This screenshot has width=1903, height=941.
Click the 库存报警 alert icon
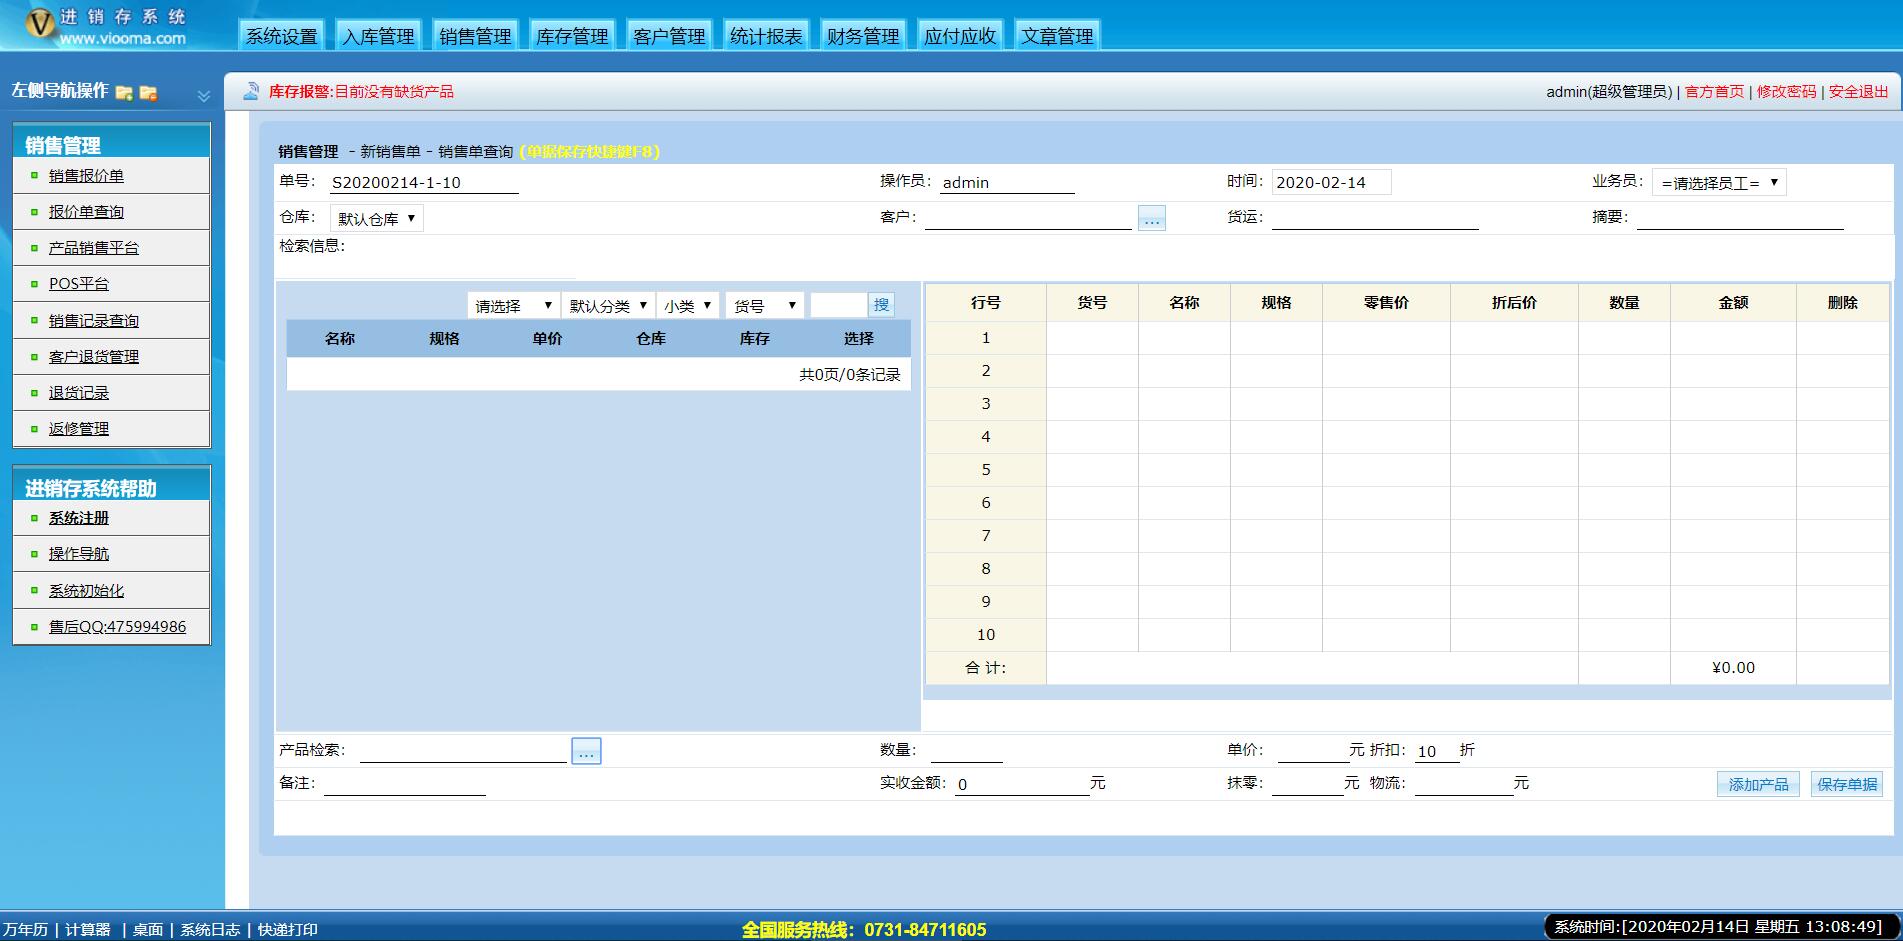[x=251, y=91]
